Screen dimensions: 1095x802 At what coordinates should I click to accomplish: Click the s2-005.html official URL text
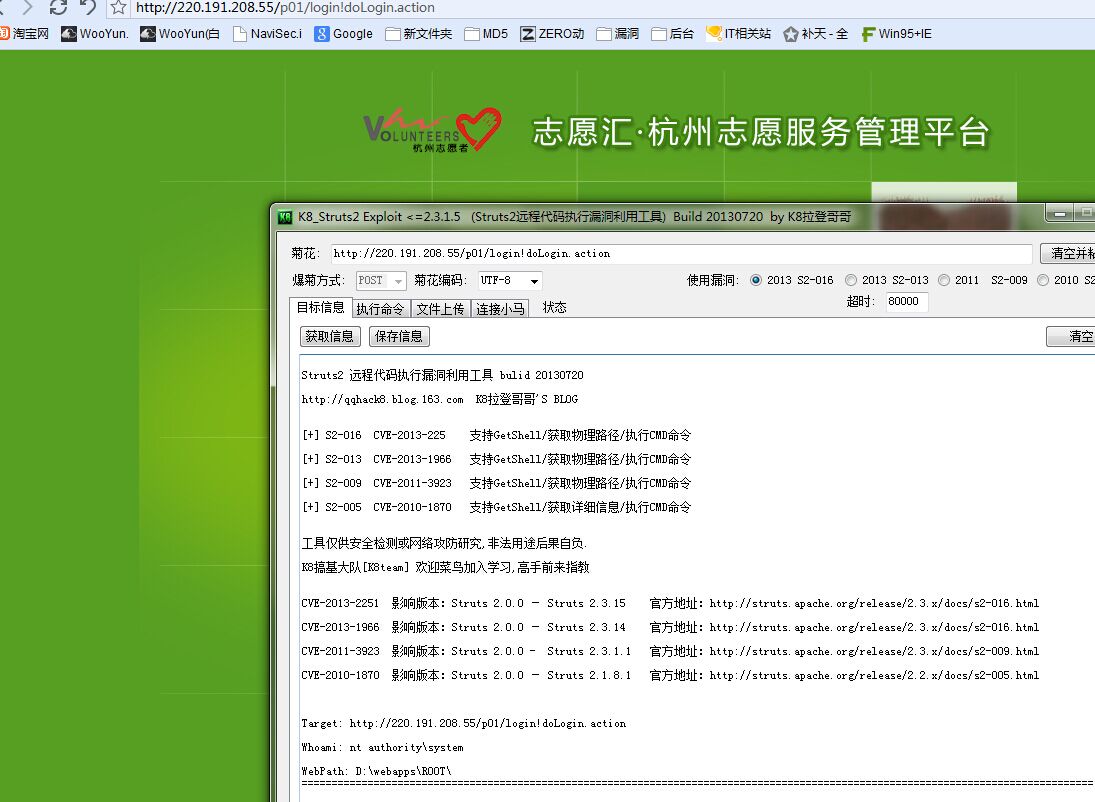coord(874,675)
